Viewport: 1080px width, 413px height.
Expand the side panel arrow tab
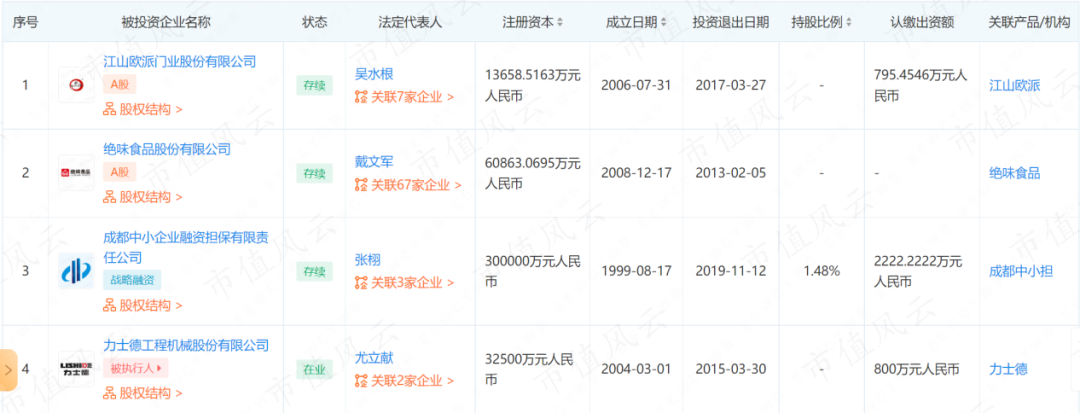tap(8, 370)
